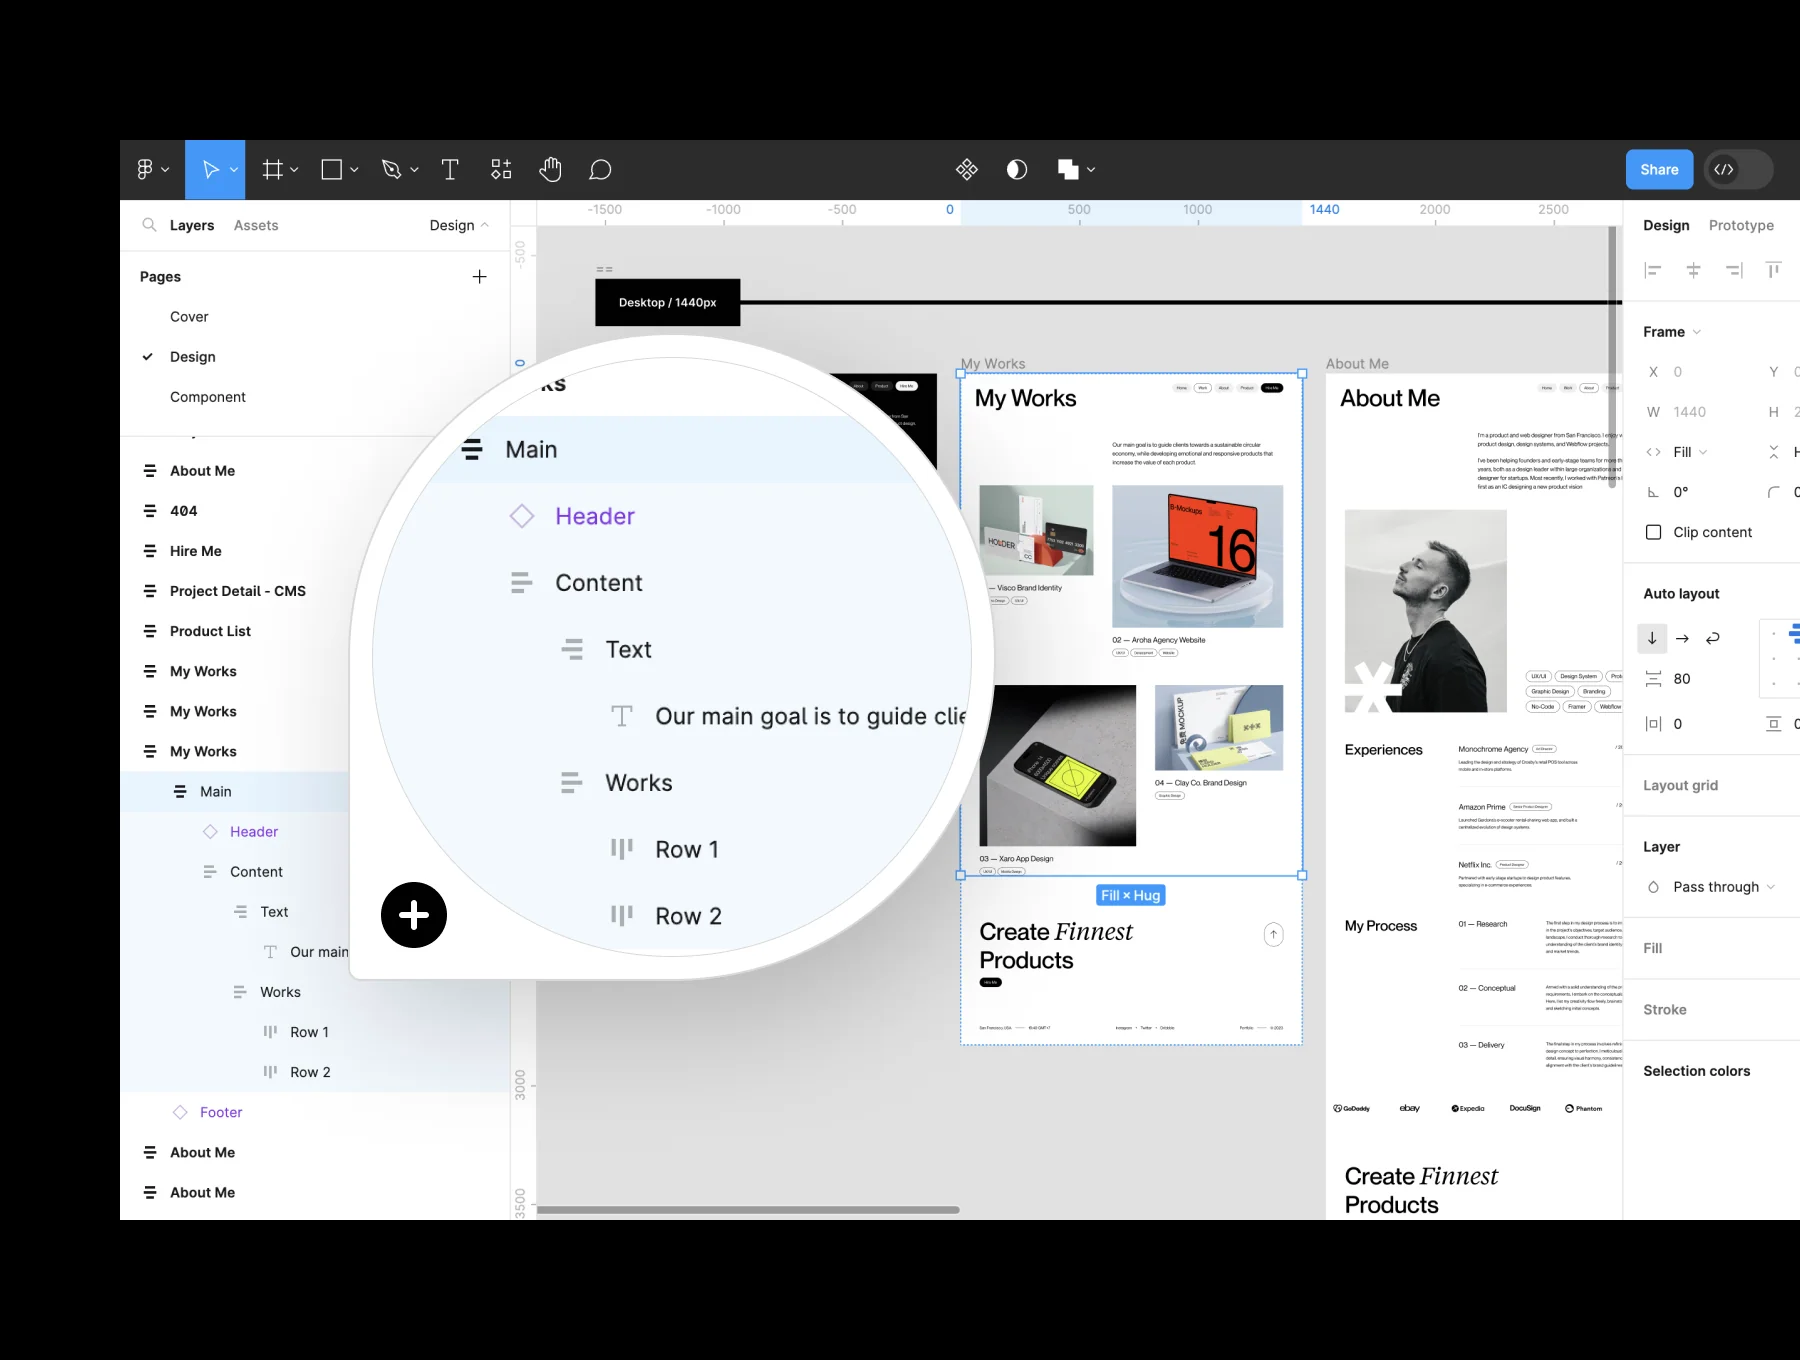1800x1360 pixels.
Task: Select the Product List layer
Action: [x=210, y=631]
